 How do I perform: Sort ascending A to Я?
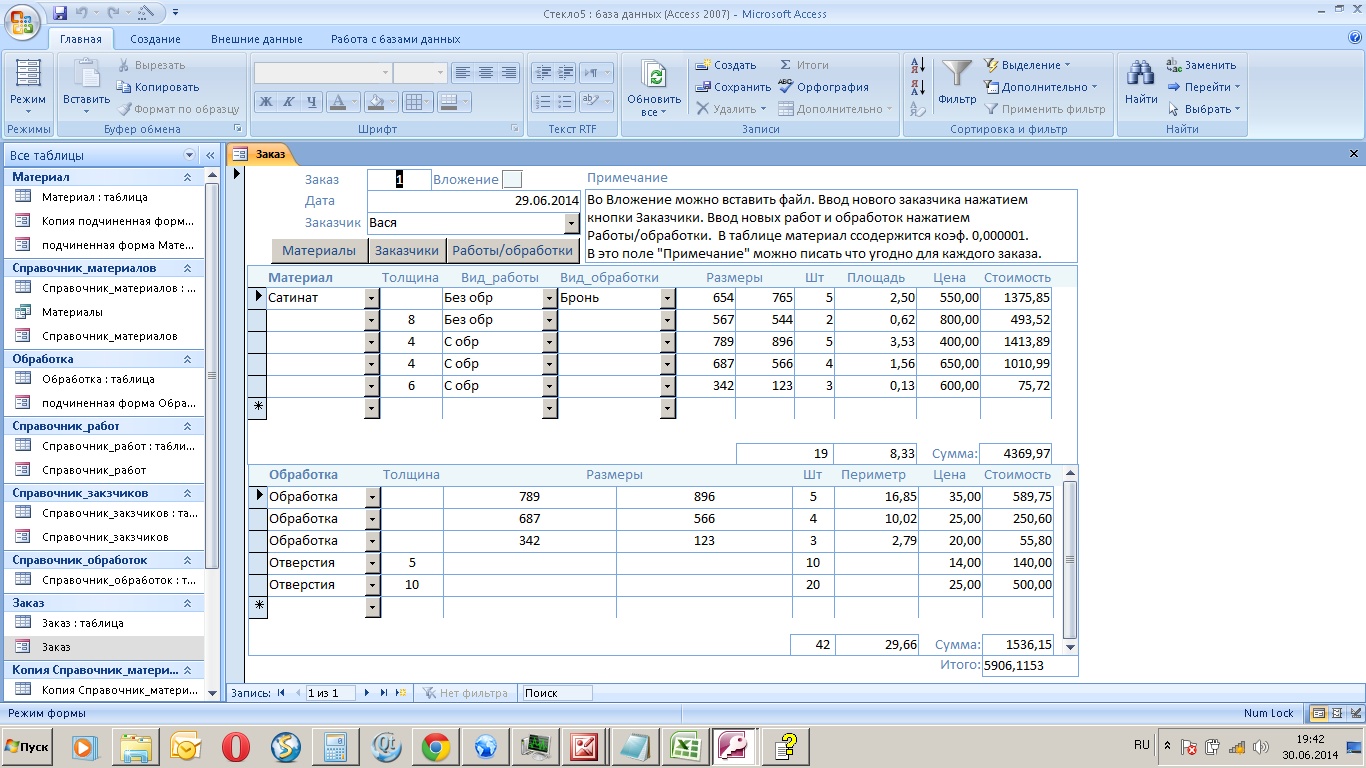919,66
